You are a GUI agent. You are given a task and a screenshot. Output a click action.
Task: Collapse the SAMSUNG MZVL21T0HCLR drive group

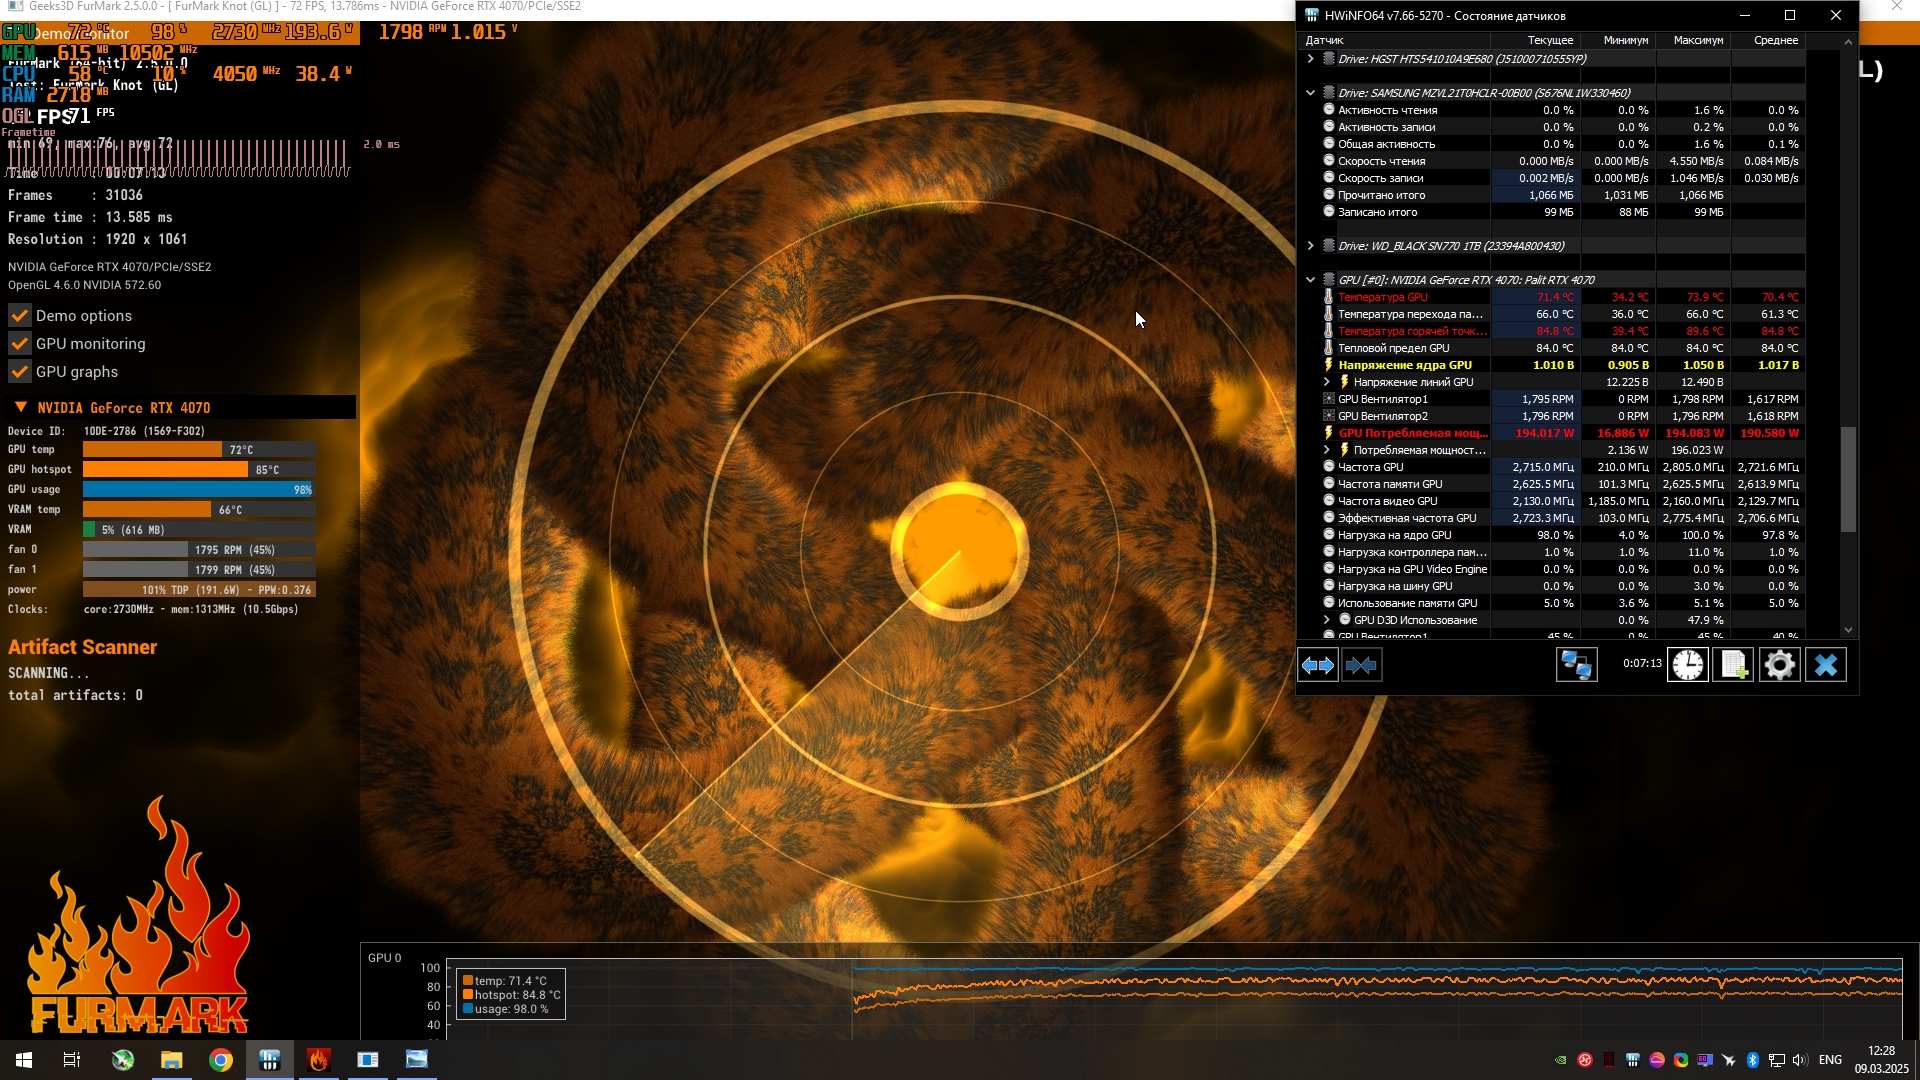click(x=1310, y=93)
